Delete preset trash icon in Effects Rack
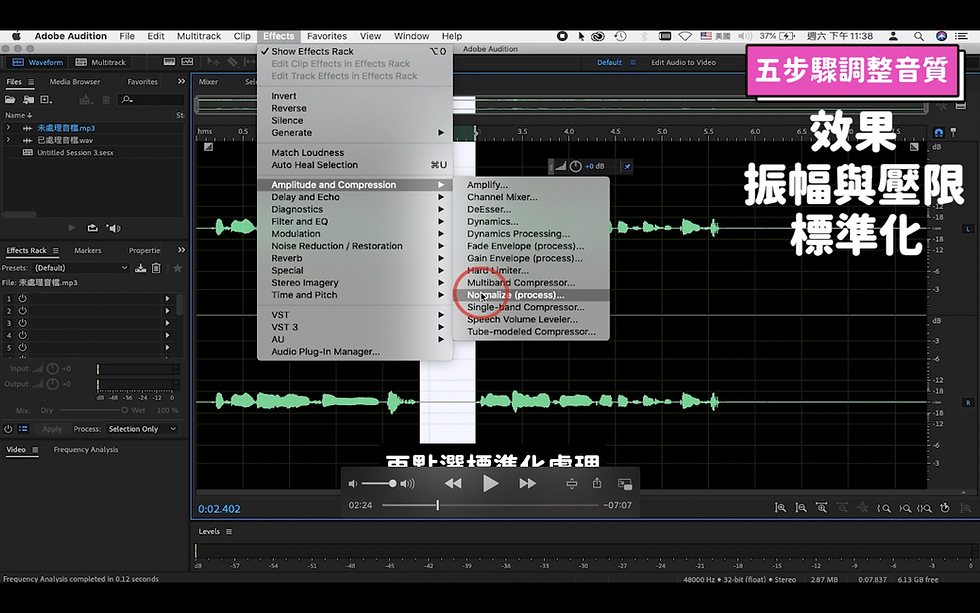The width and height of the screenshot is (980, 613). click(x=156, y=268)
